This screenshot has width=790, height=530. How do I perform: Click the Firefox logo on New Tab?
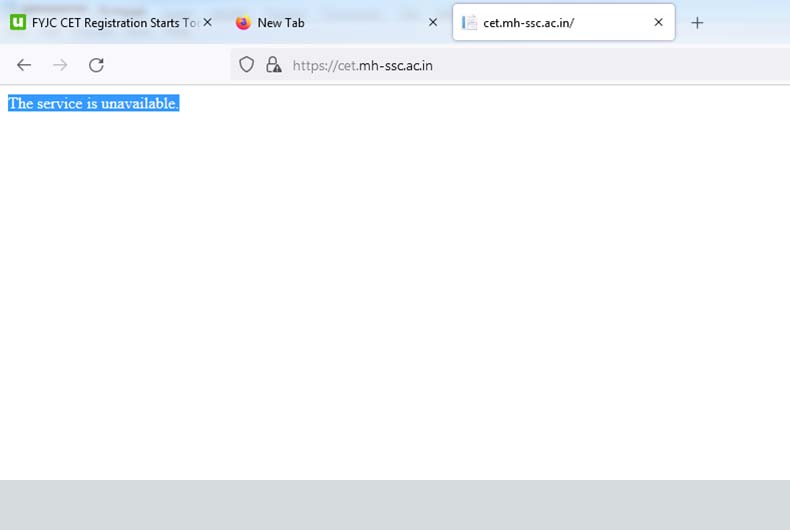coord(243,23)
